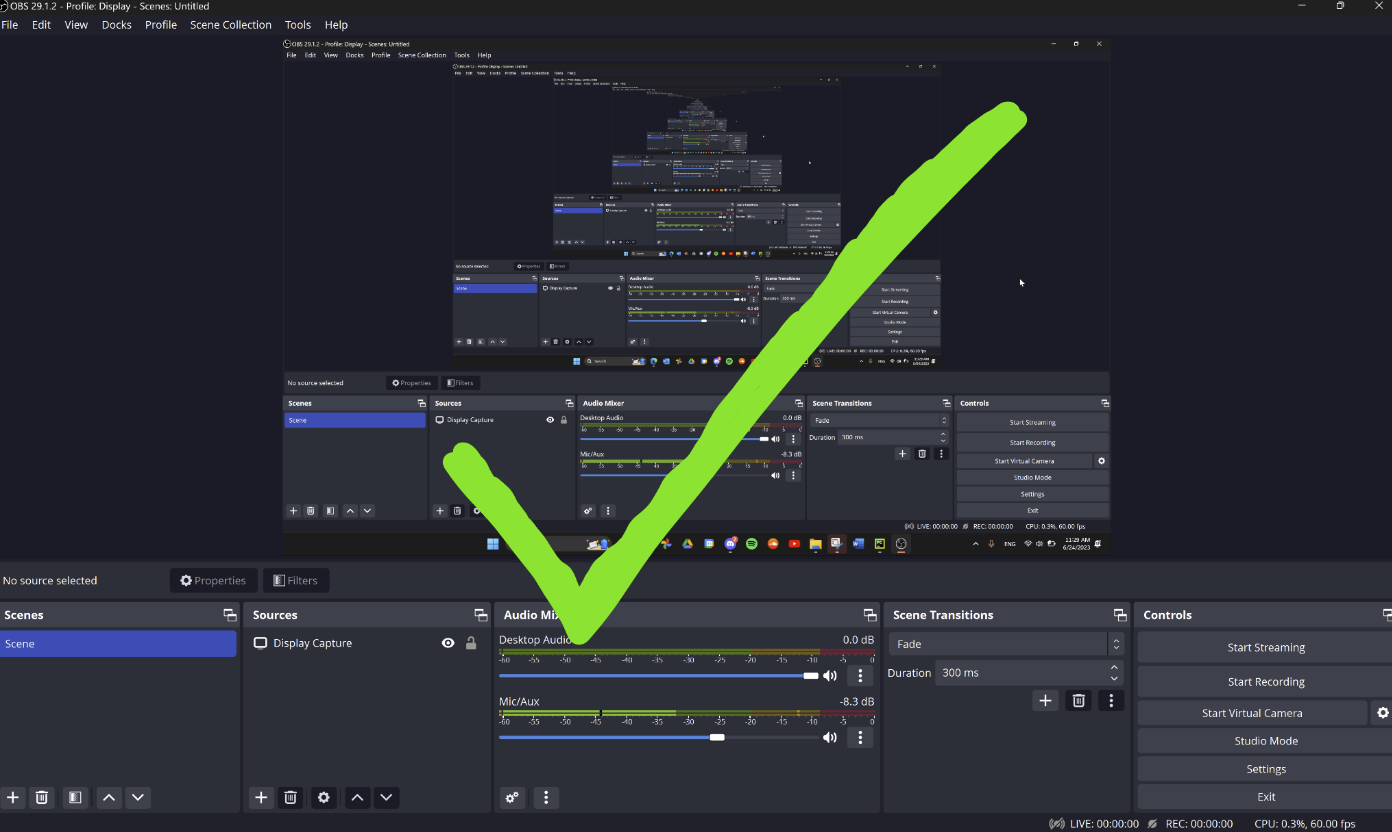Open advanced audio properties gear icon
The width and height of the screenshot is (1392, 832).
(x=513, y=797)
